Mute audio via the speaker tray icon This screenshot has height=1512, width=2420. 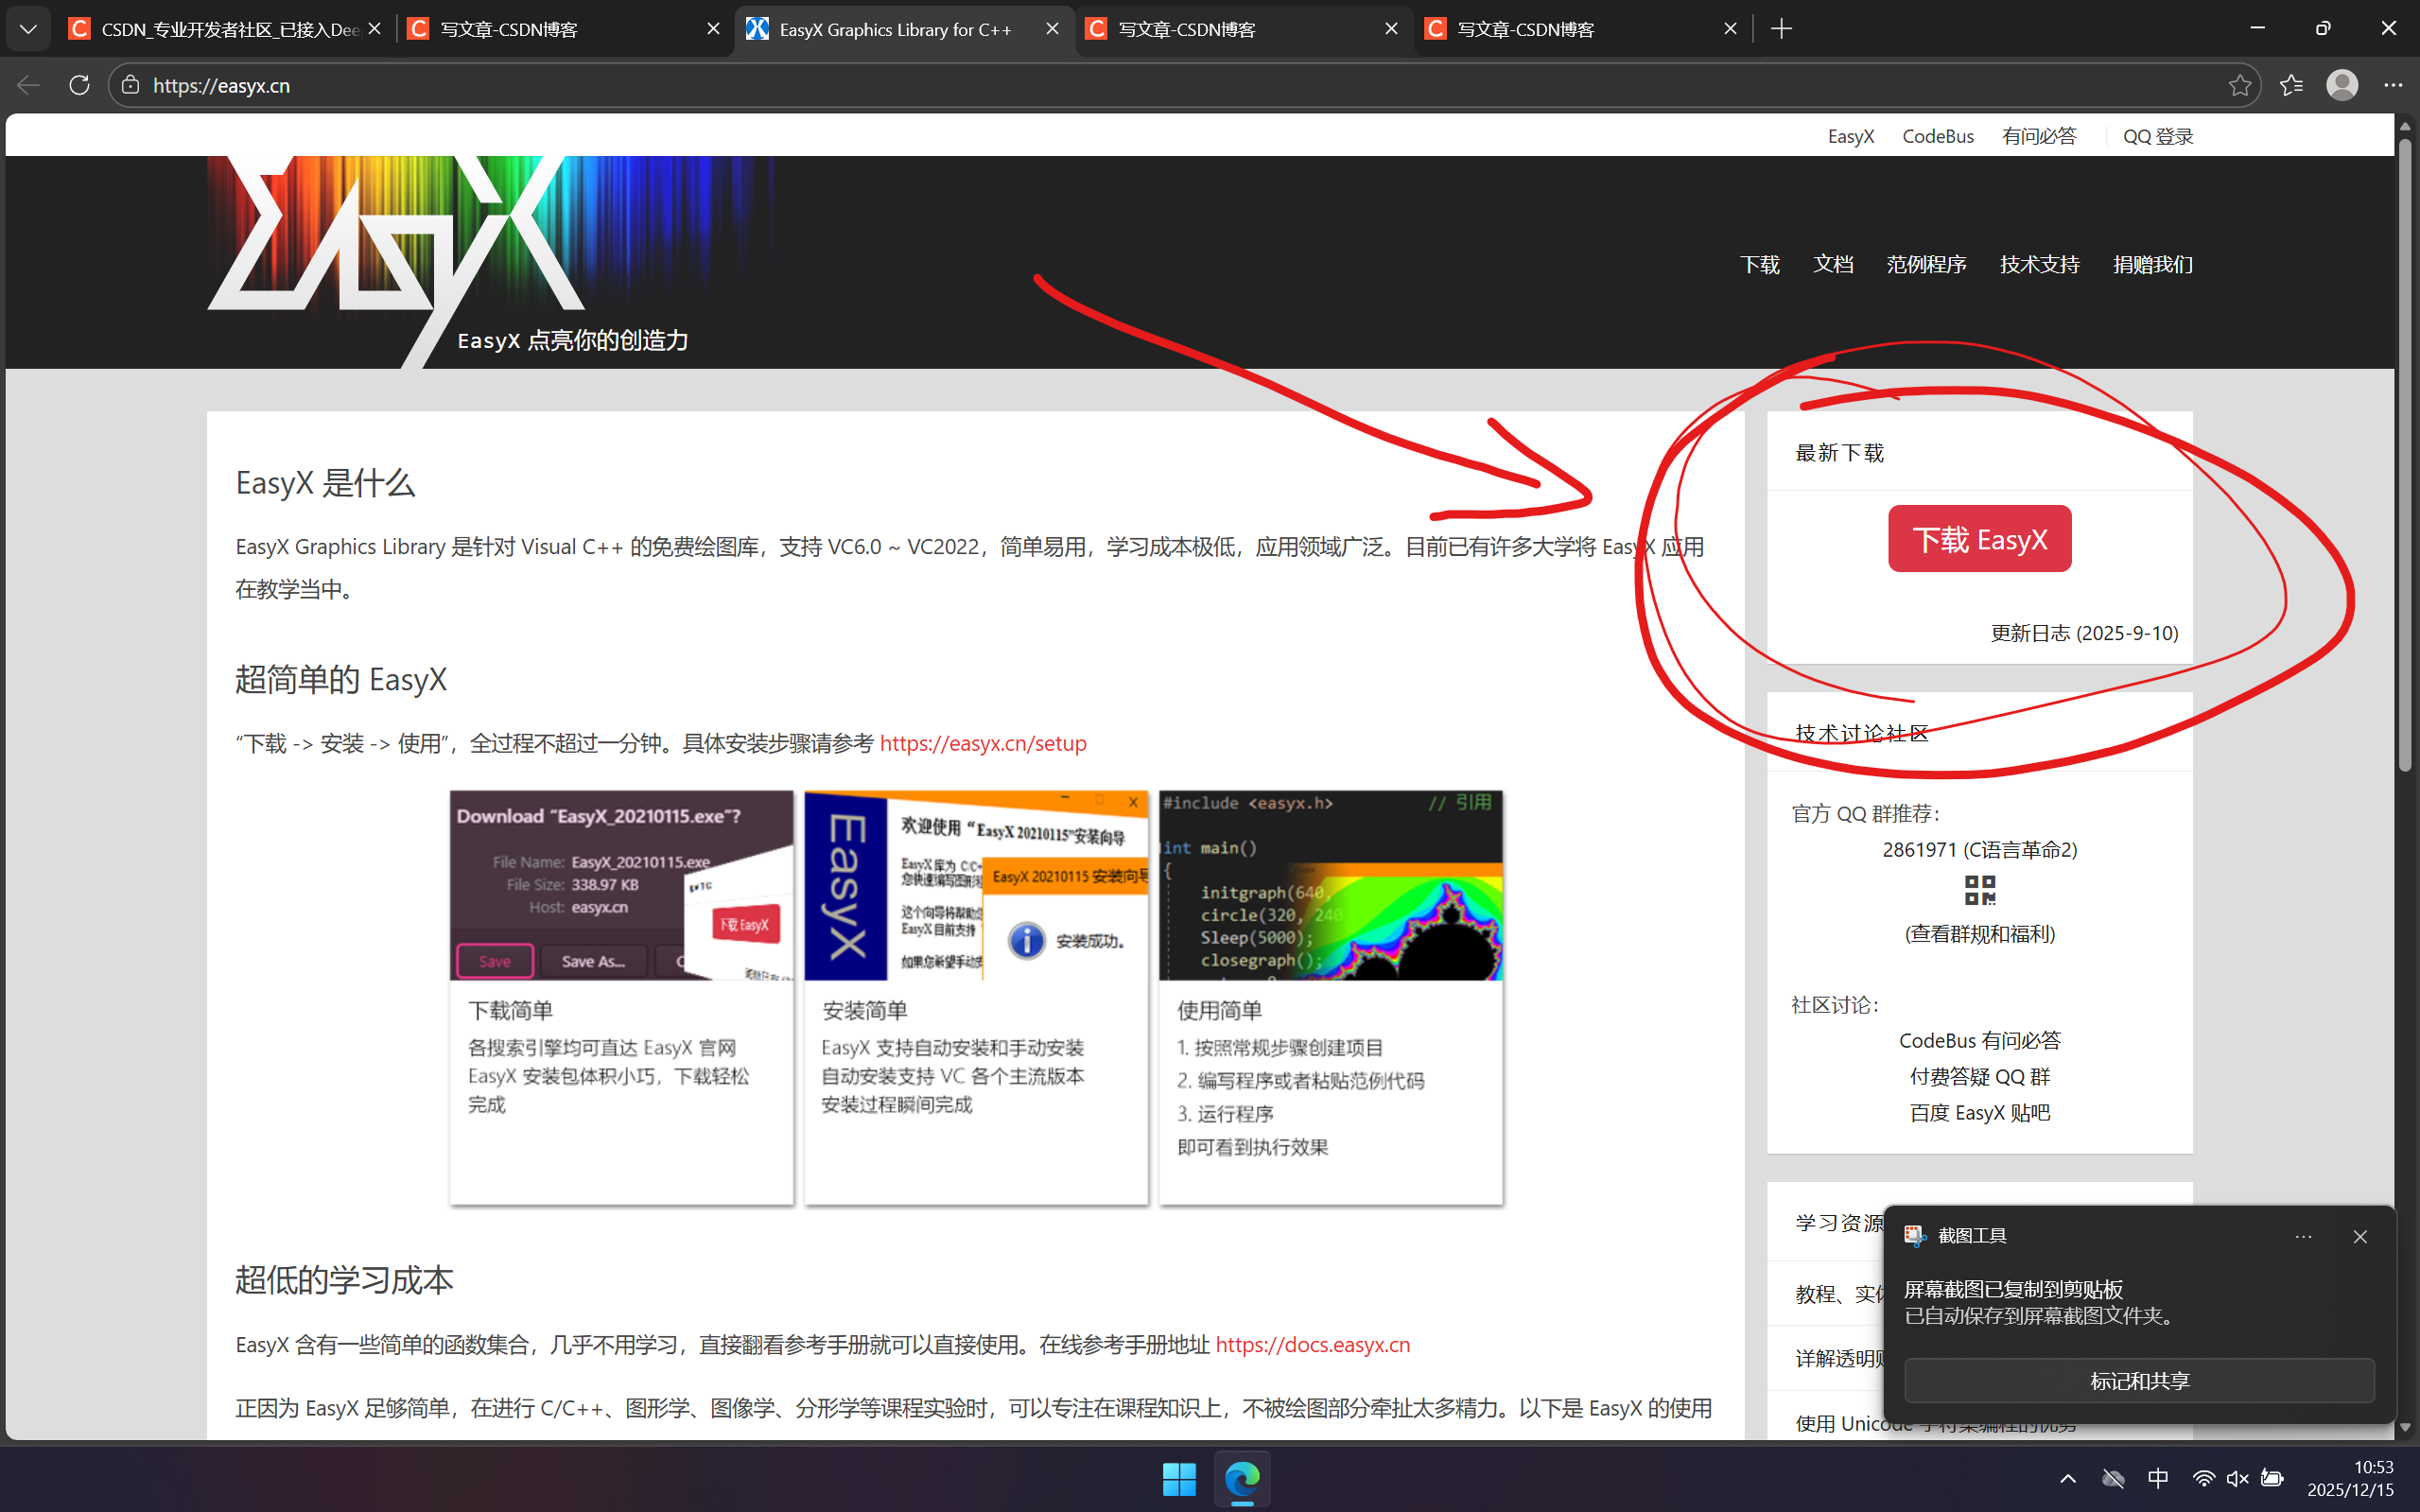[x=2236, y=1478]
